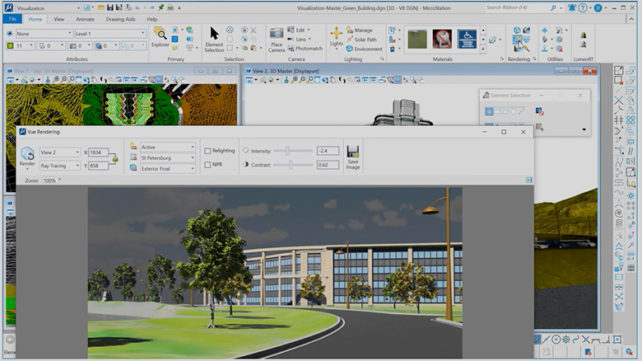Select the green grass material thumbnail
Image resolution: width=642 pixels, height=361 pixels.
click(x=417, y=39)
